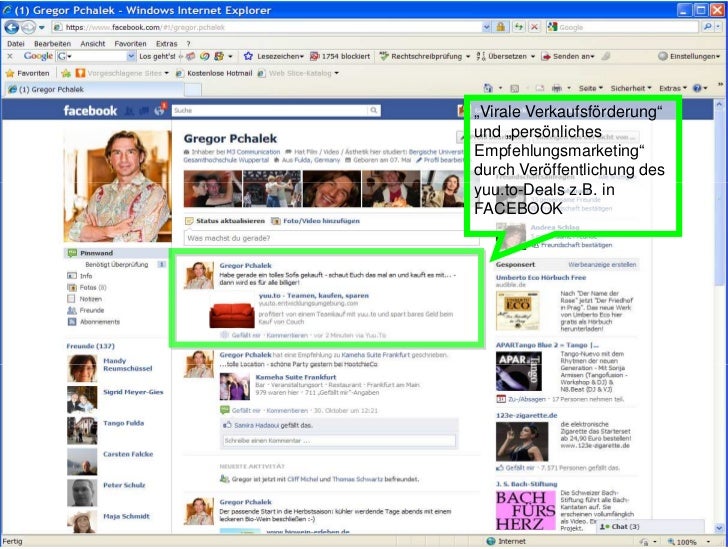
Task: Click the Fotos icon in left sidebar
Action: coord(72,288)
